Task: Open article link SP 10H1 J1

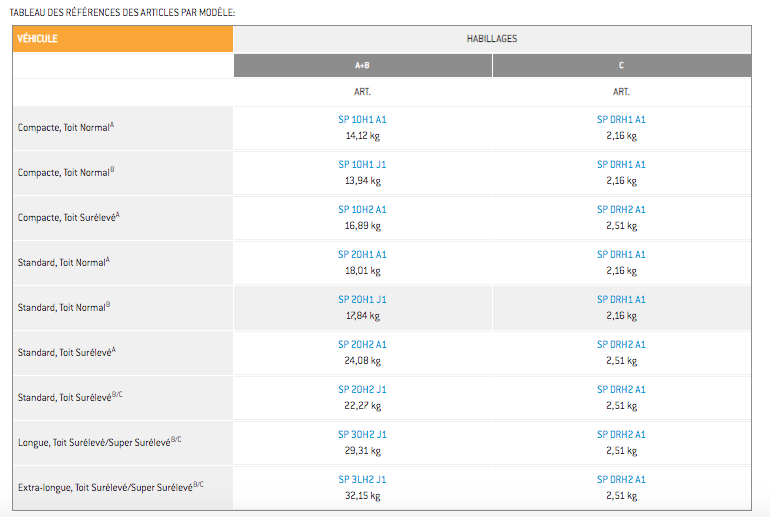Action: (x=362, y=165)
